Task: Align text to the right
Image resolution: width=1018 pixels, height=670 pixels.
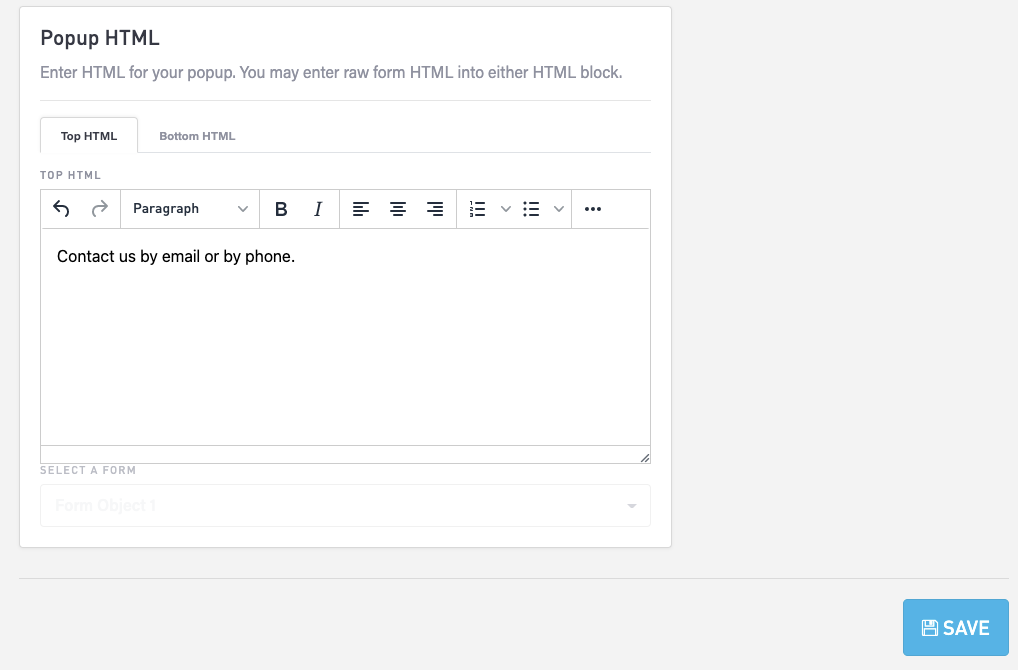Action: click(435, 209)
